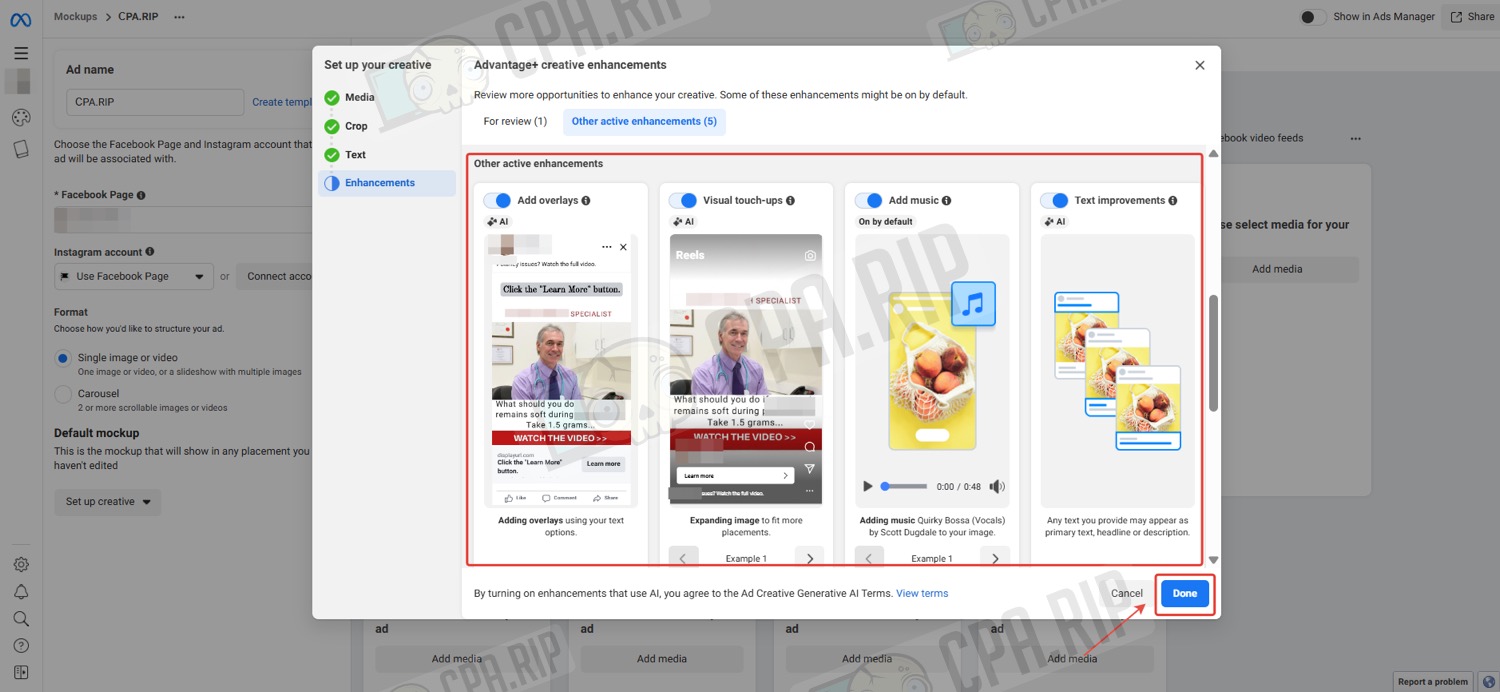This screenshot has height=692, width=1500.
Task: Click the enhancements list scrollbar thumb
Action: tap(1213, 353)
